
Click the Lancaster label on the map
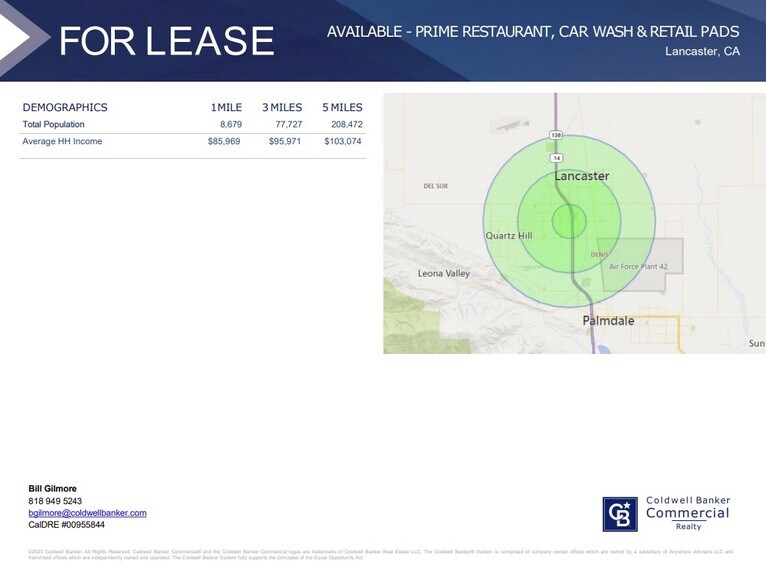point(582,176)
